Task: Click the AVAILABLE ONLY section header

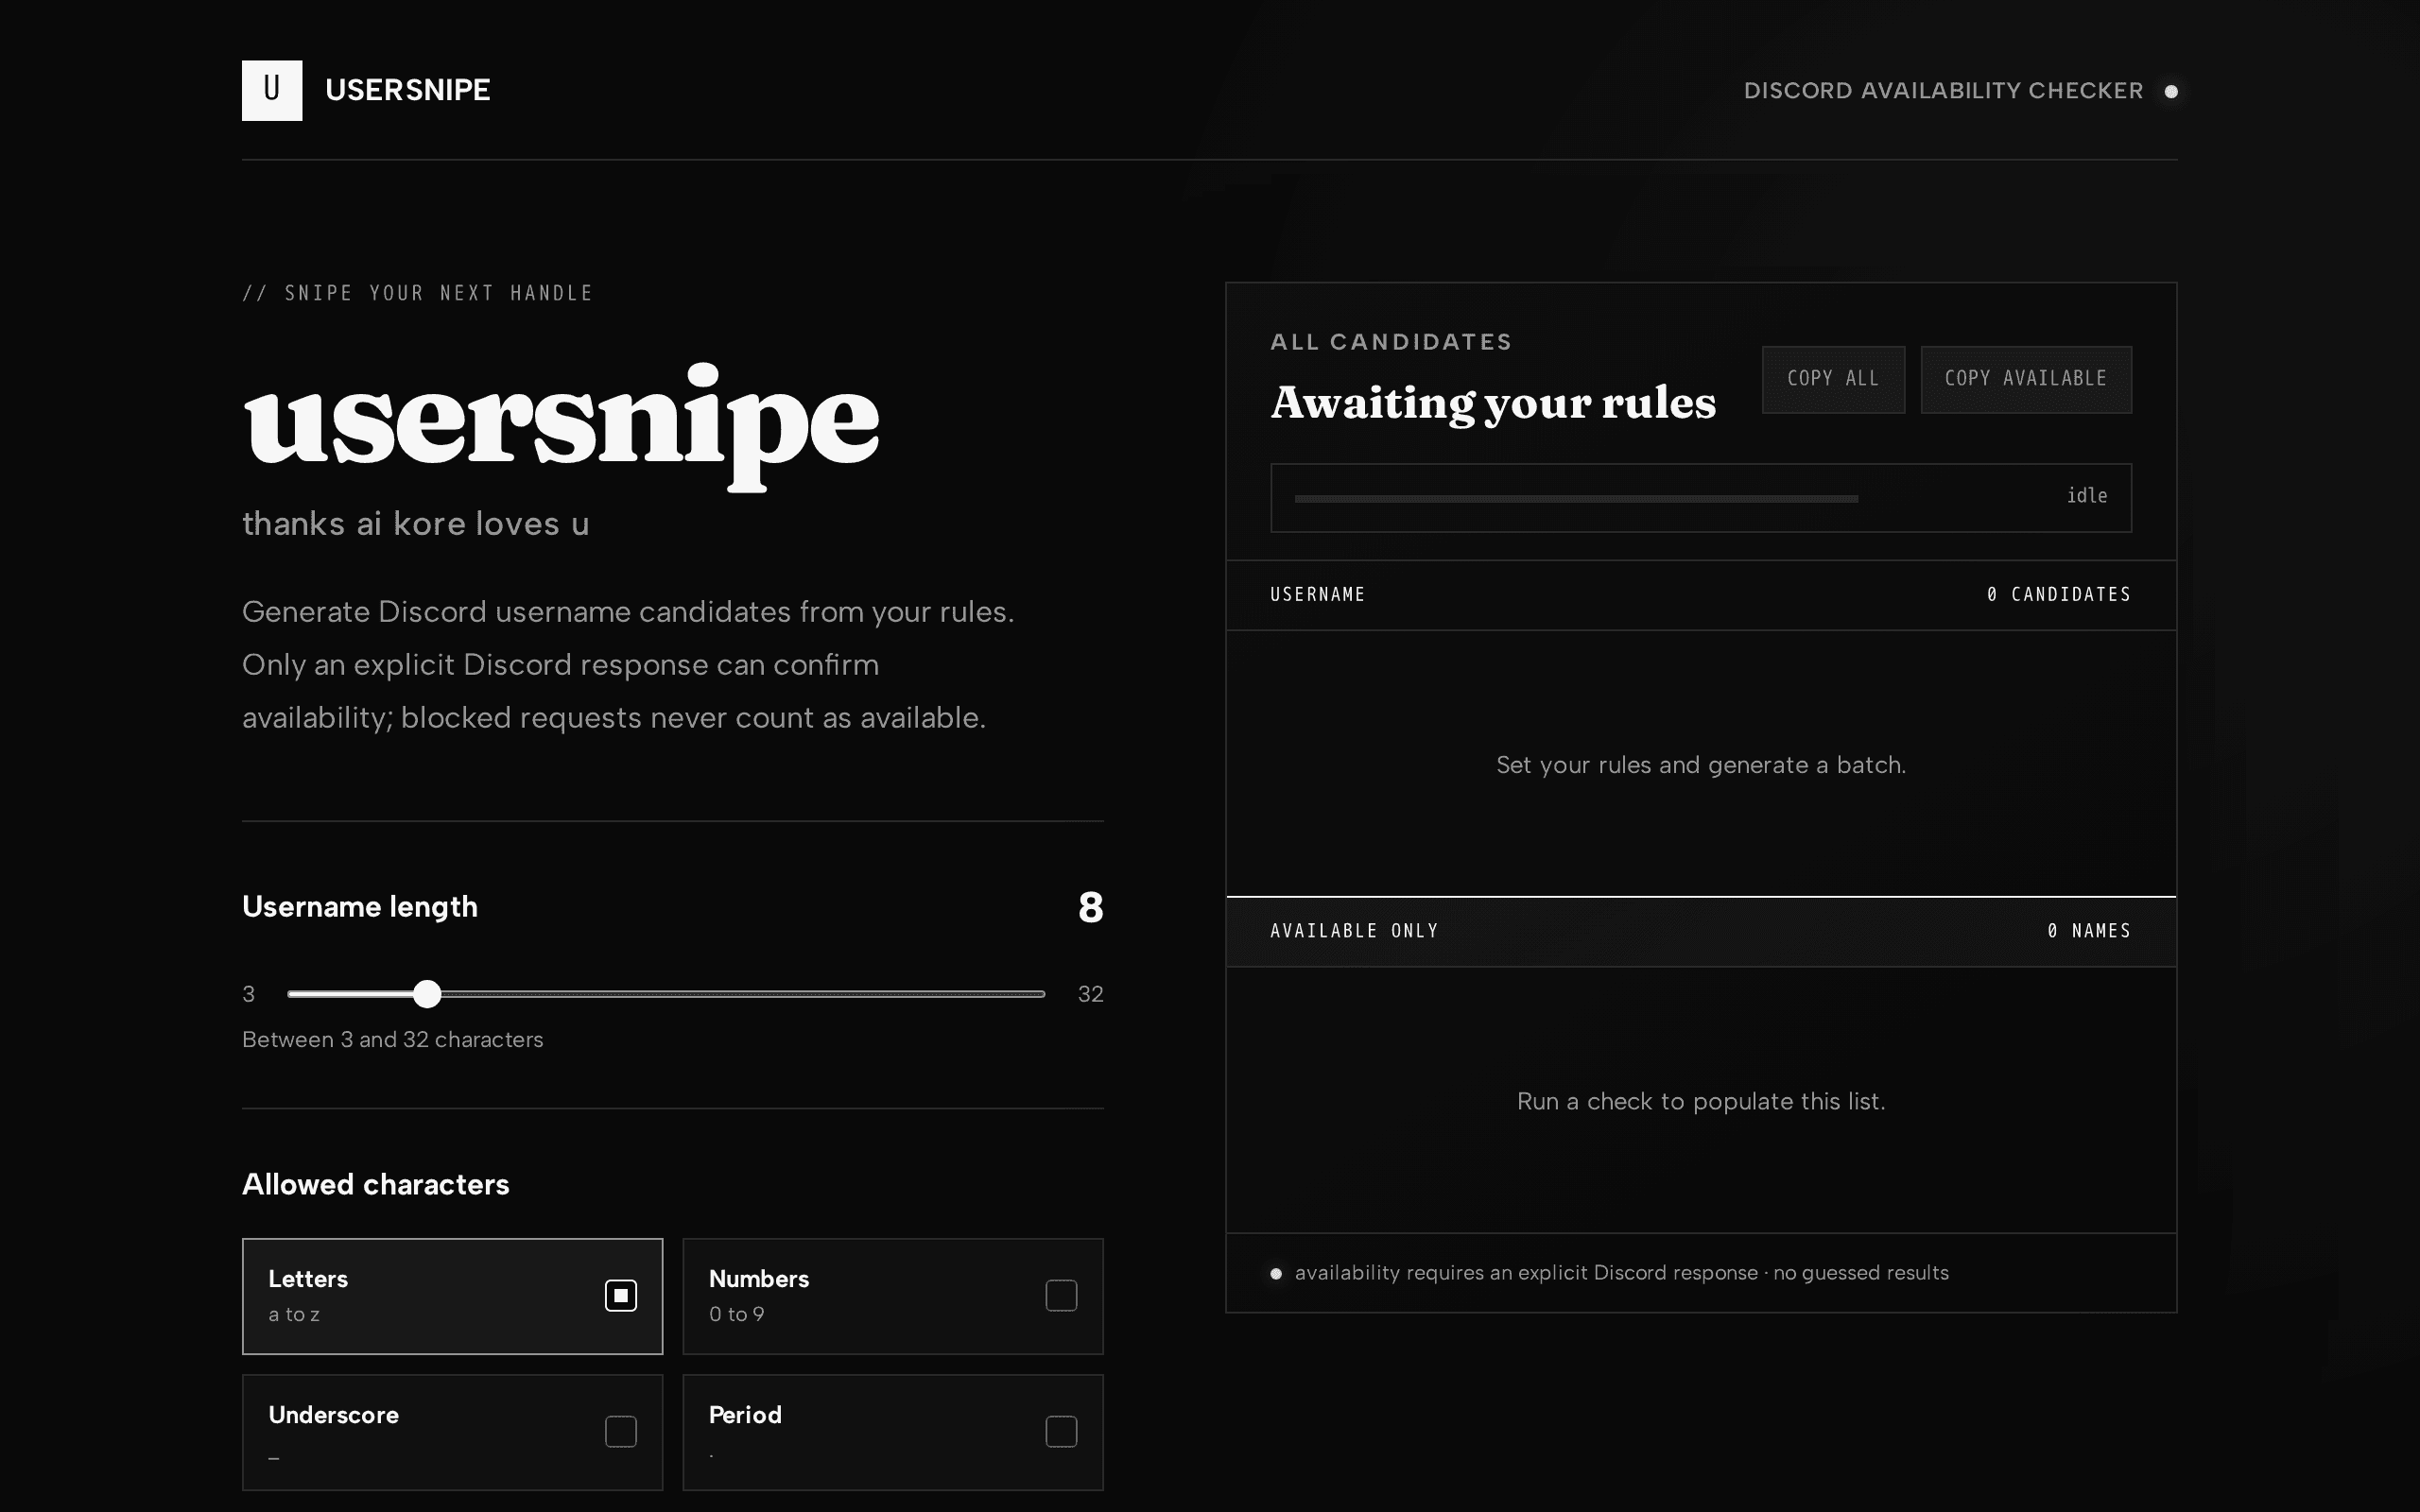Action: pyautogui.click(x=1354, y=931)
